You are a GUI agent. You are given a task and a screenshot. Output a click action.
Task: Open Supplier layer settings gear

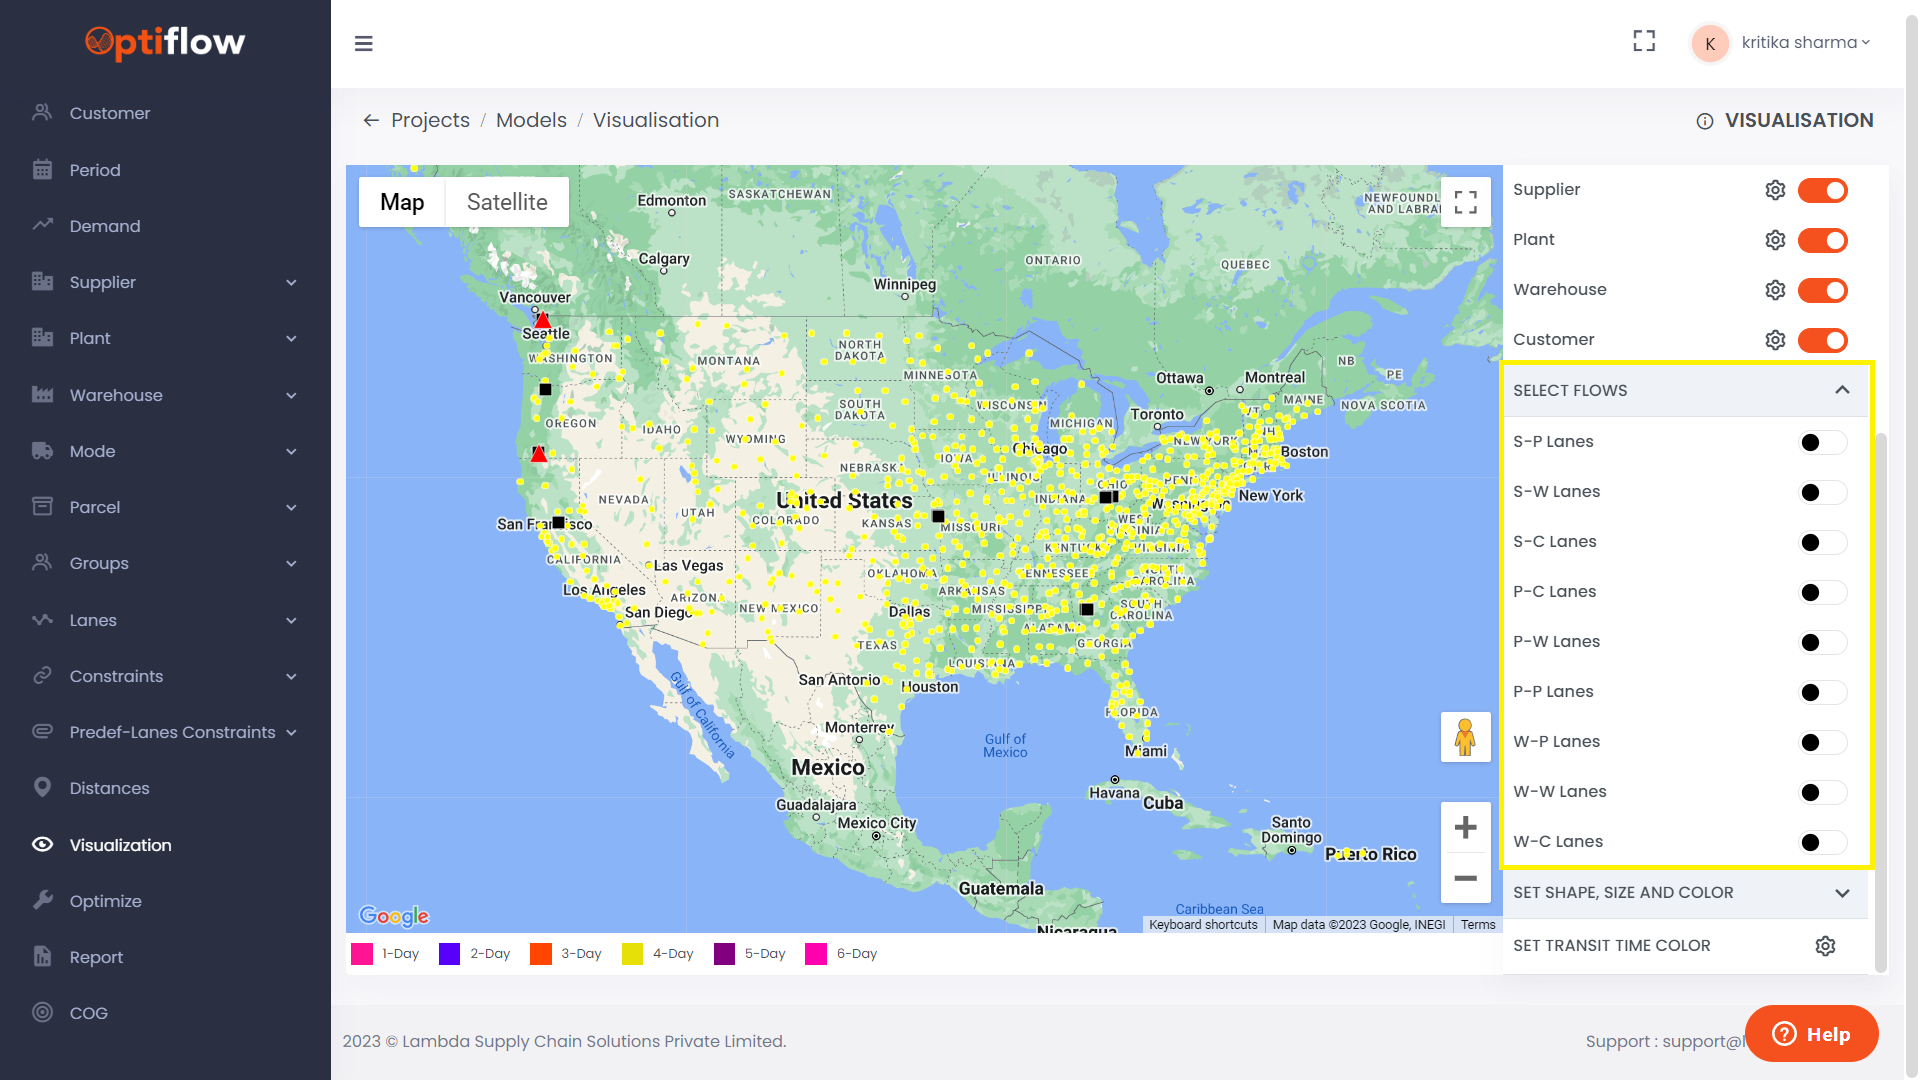1775,190
